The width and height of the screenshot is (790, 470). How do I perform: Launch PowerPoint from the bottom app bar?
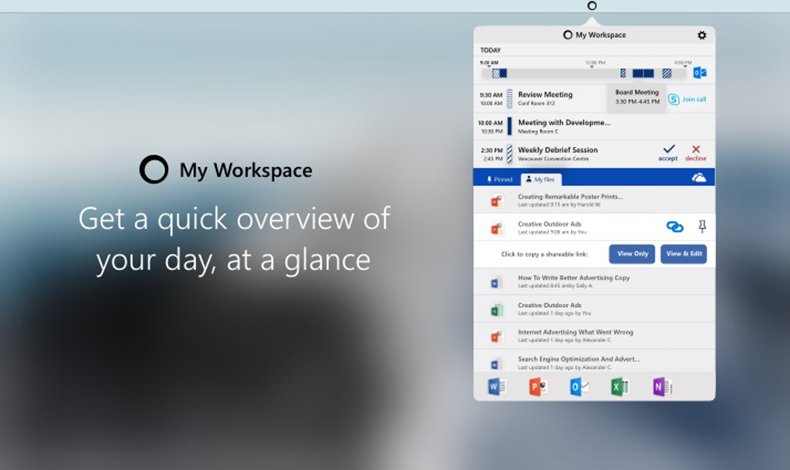(537, 387)
